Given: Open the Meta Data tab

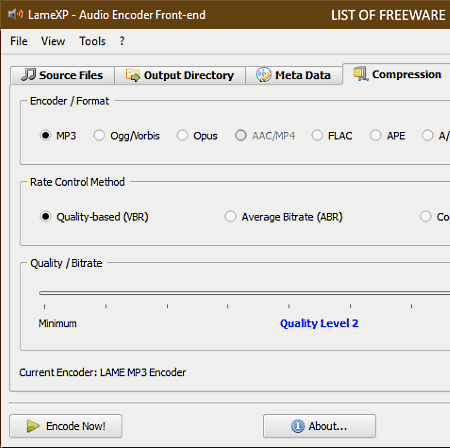Looking at the screenshot, I should 294,75.
